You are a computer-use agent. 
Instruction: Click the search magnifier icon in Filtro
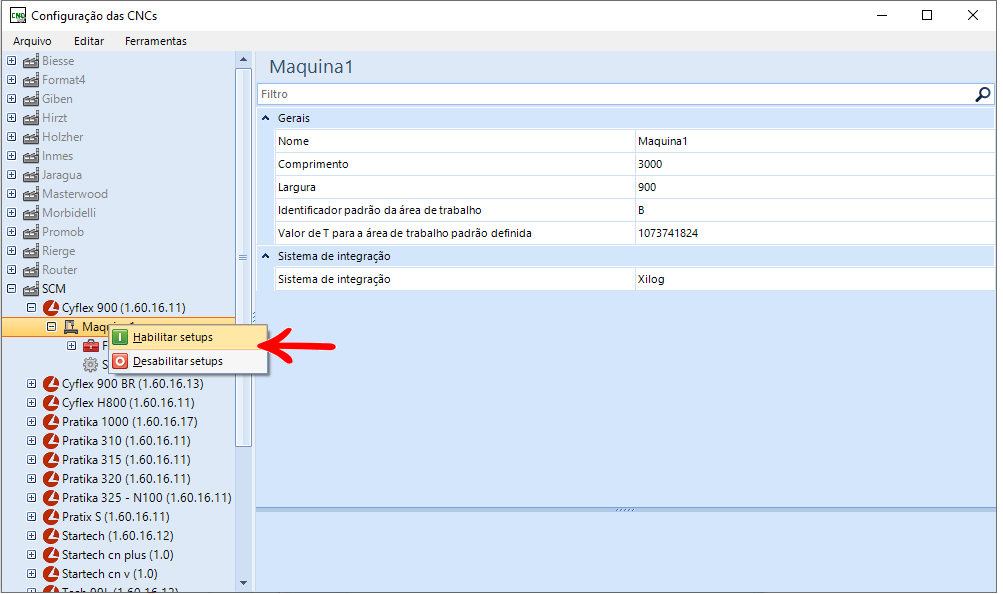point(983,95)
